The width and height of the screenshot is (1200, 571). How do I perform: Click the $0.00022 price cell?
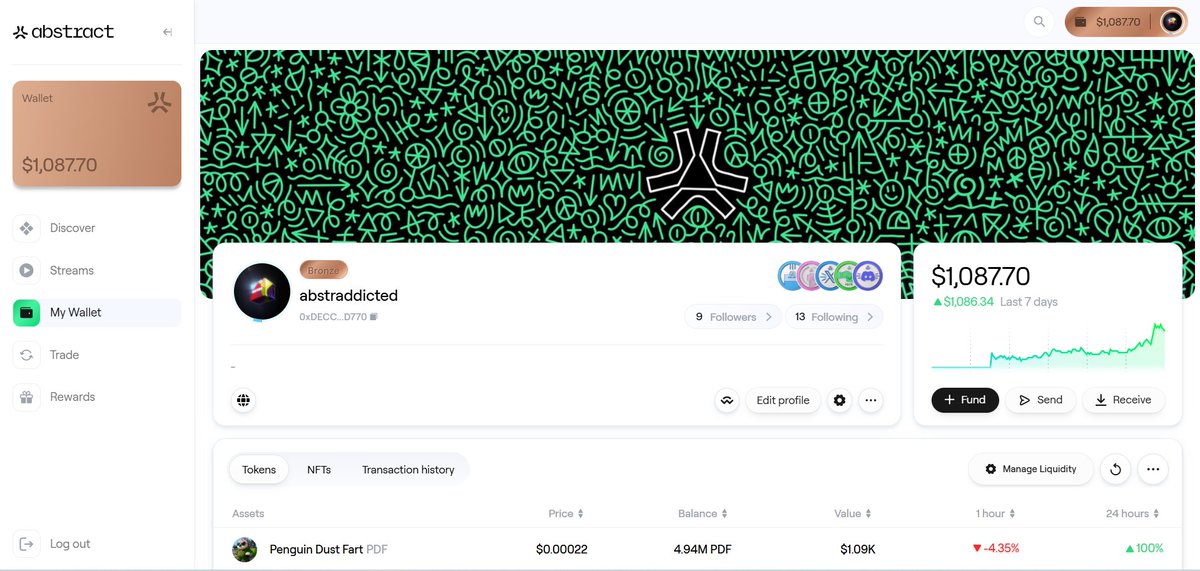coord(562,549)
